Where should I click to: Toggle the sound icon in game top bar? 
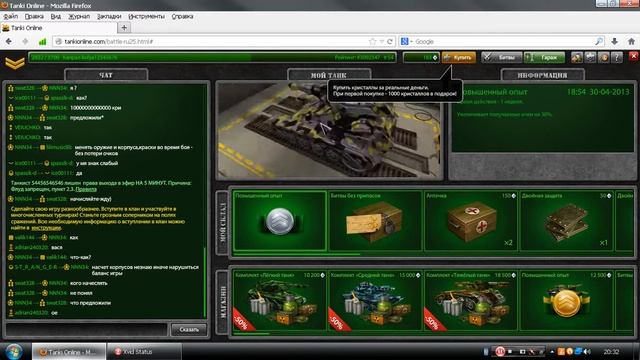pos(604,58)
